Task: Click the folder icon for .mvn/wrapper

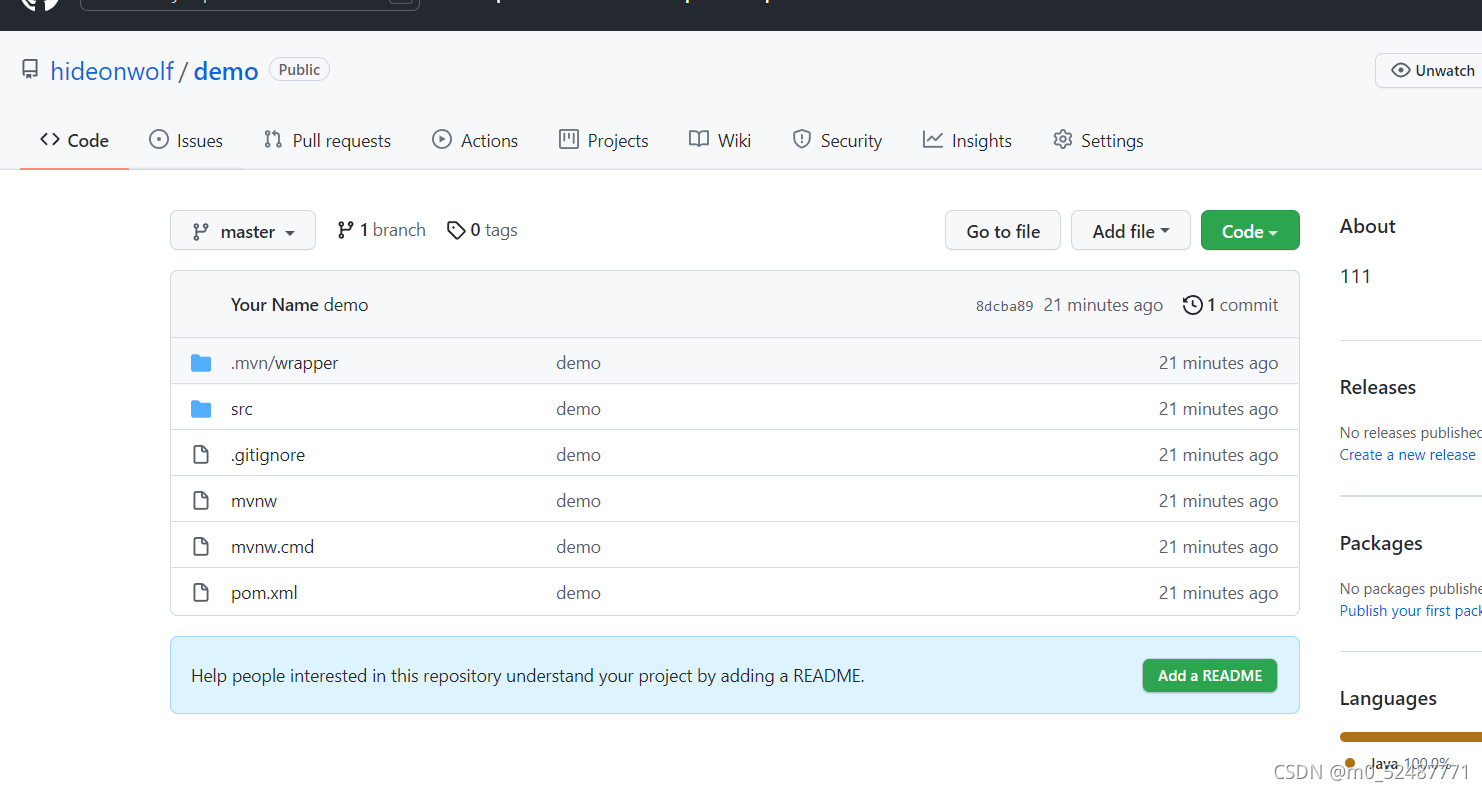Action: pos(201,363)
